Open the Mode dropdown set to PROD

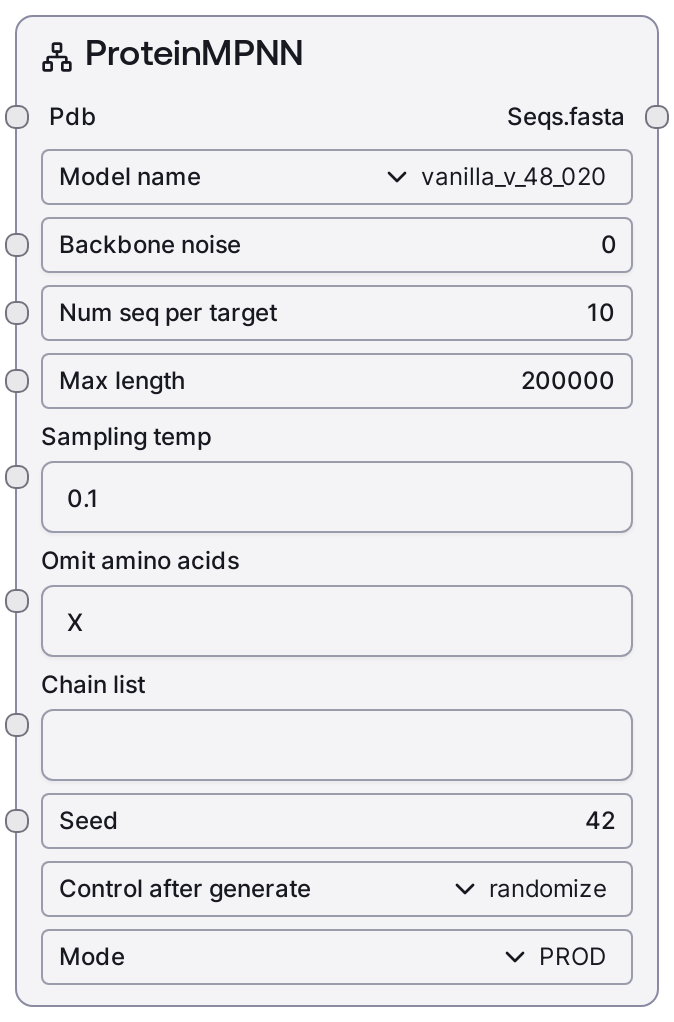point(336,957)
